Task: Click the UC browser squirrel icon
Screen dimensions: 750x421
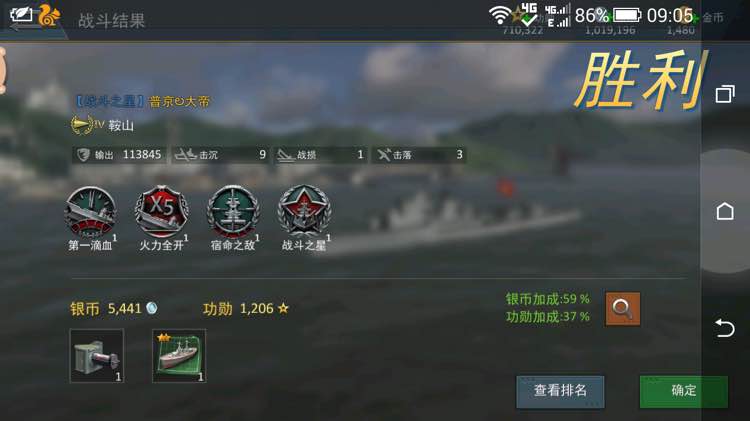Action: [49, 16]
